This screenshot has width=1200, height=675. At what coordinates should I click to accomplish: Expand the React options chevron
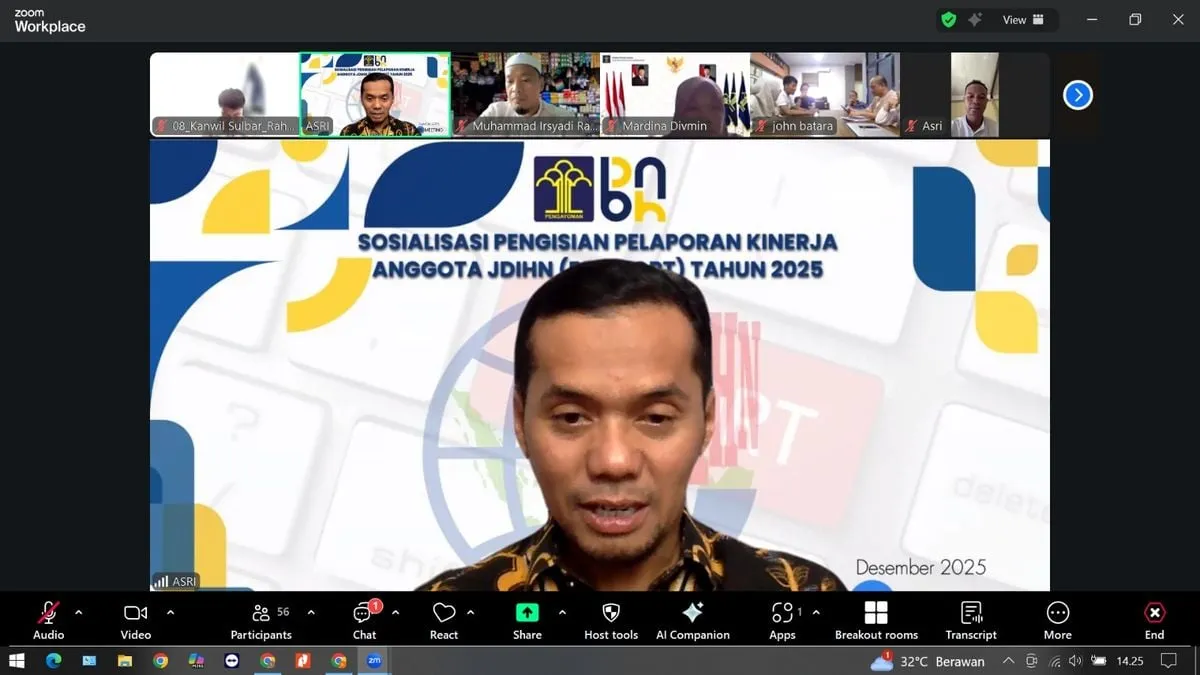point(471,612)
